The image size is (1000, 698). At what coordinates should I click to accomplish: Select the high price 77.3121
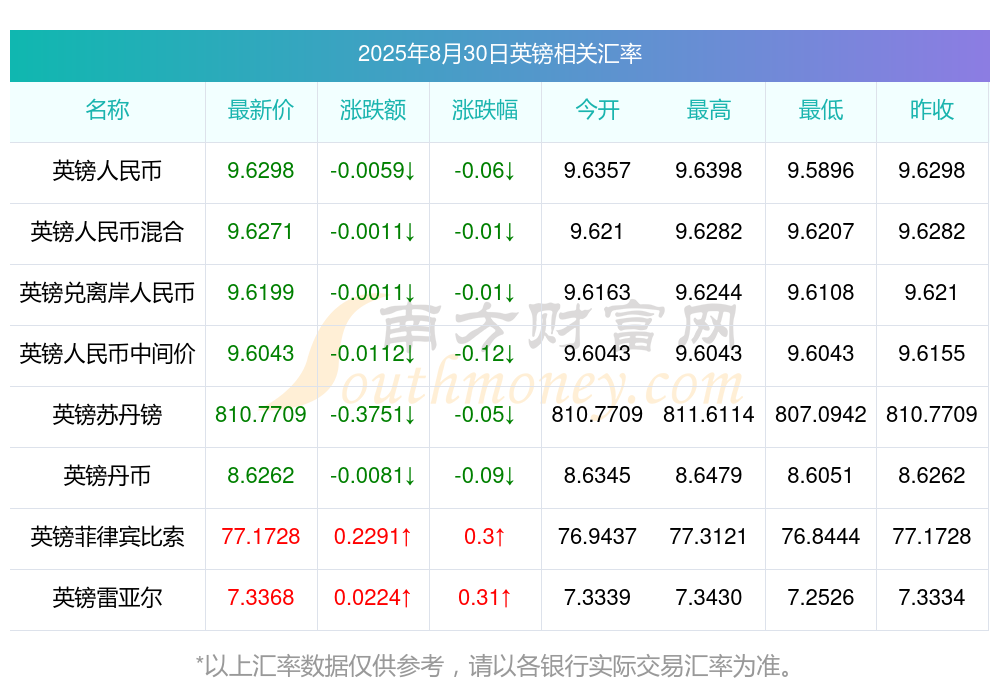709,536
